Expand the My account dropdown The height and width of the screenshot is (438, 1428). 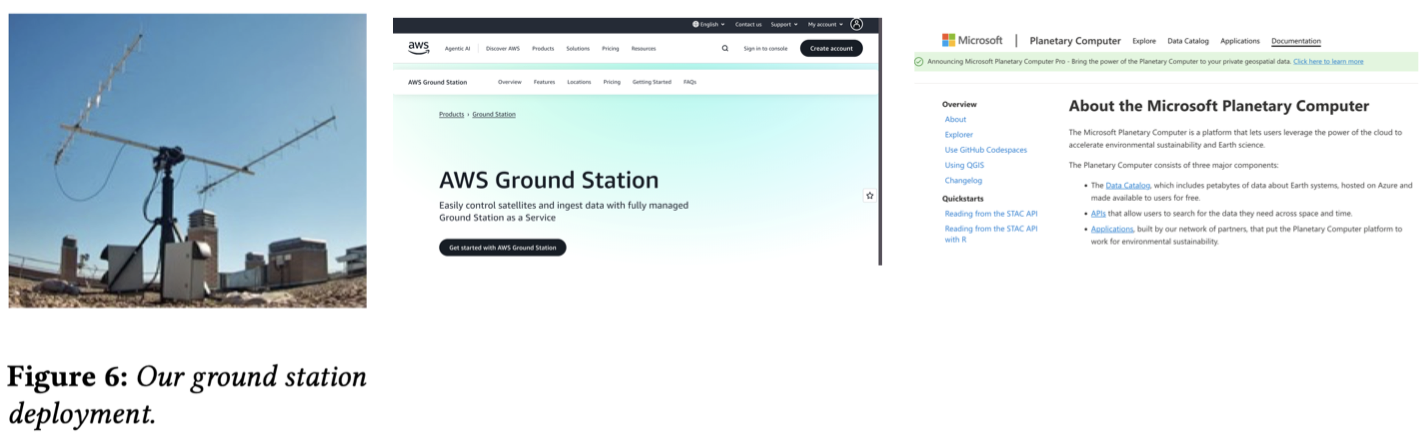(825, 24)
